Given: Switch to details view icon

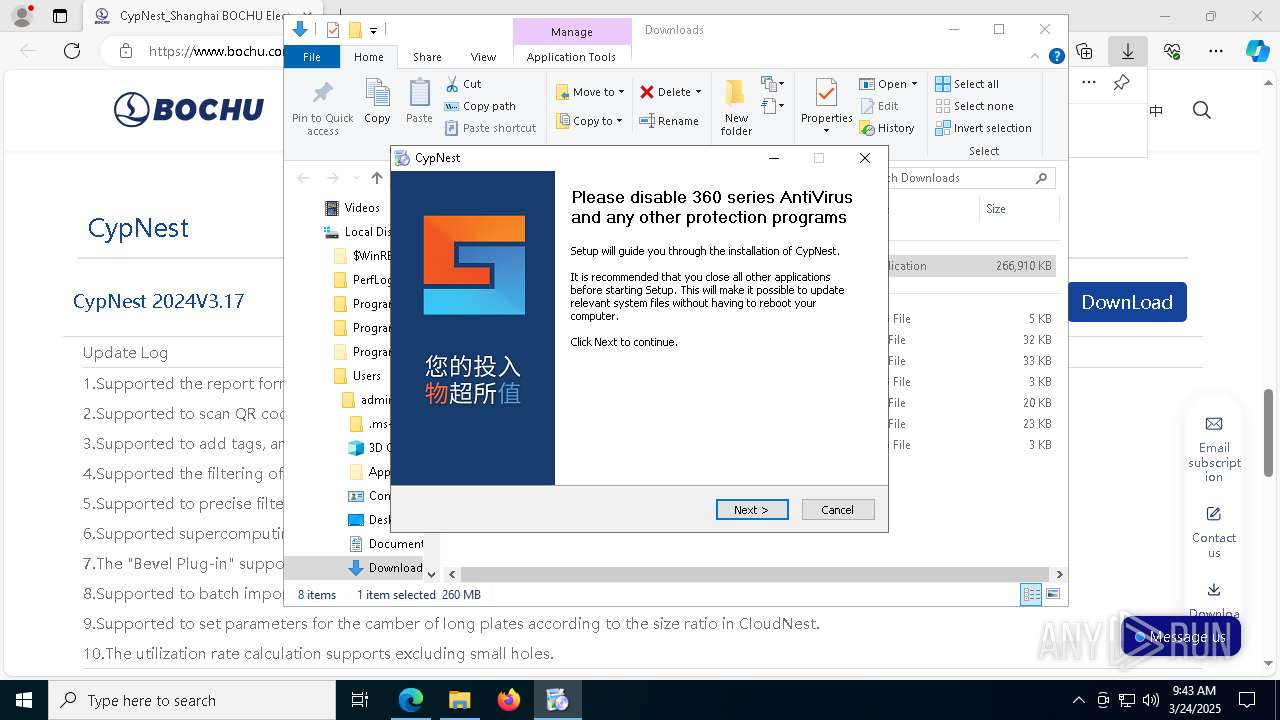Looking at the screenshot, I should [x=1031, y=594].
